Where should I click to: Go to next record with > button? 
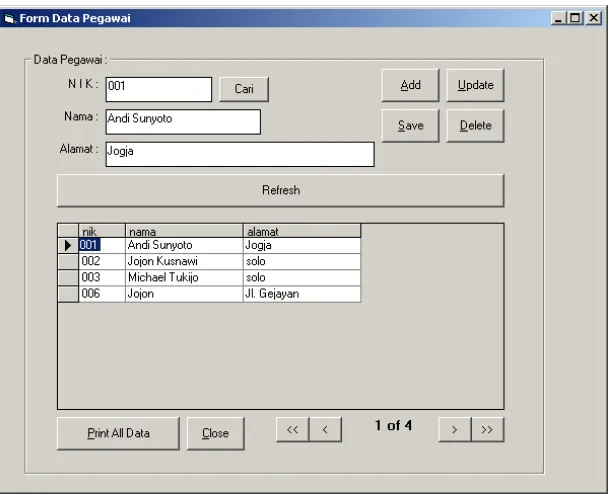(x=455, y=429)
